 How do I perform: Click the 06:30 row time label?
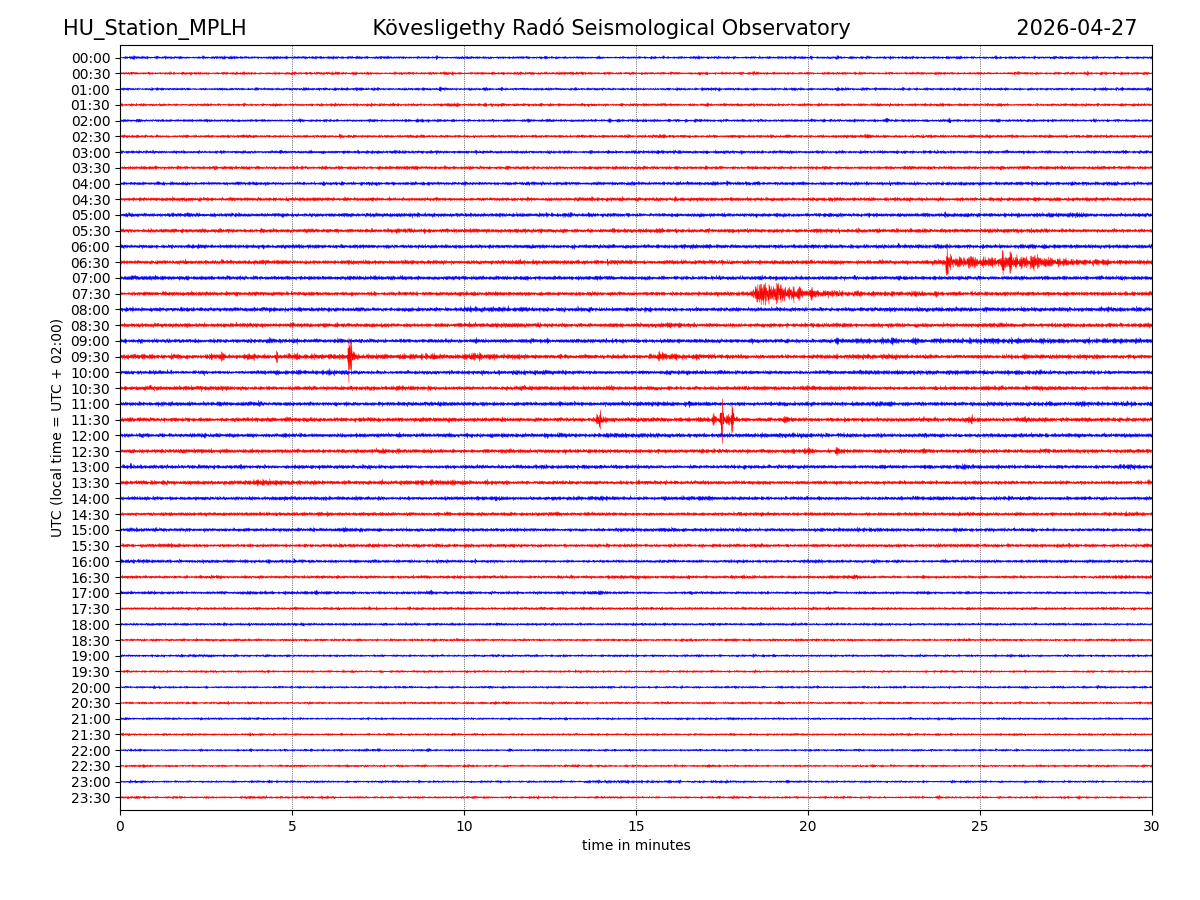coord(91,263)
